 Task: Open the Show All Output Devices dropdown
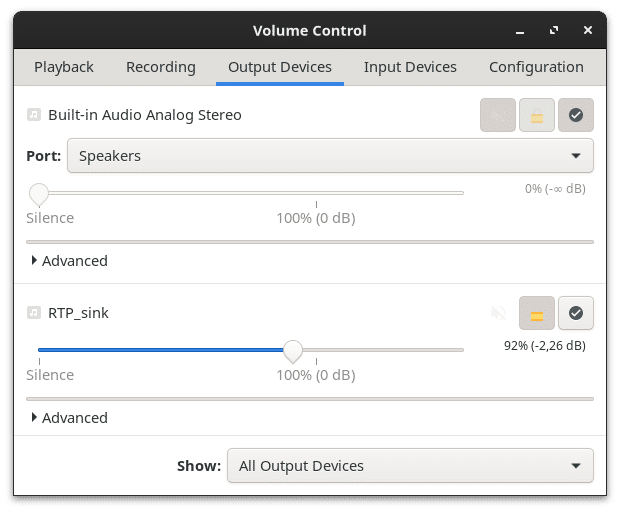410,466
